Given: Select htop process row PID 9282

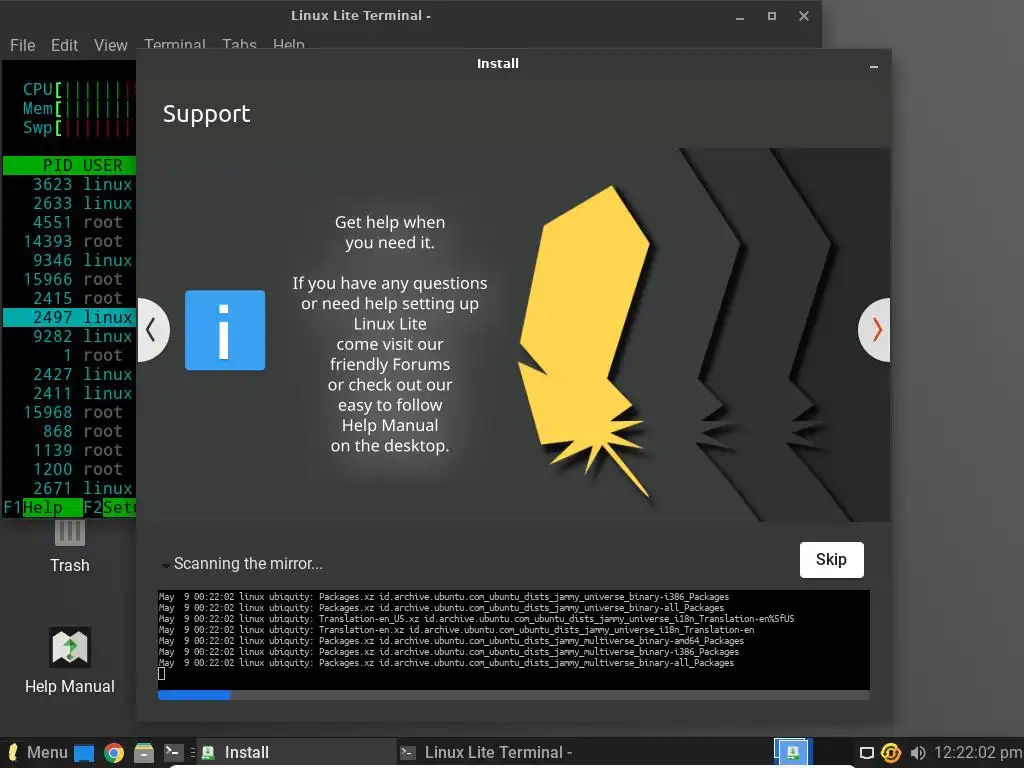Looking at the screenshot, I should (69, 336).
